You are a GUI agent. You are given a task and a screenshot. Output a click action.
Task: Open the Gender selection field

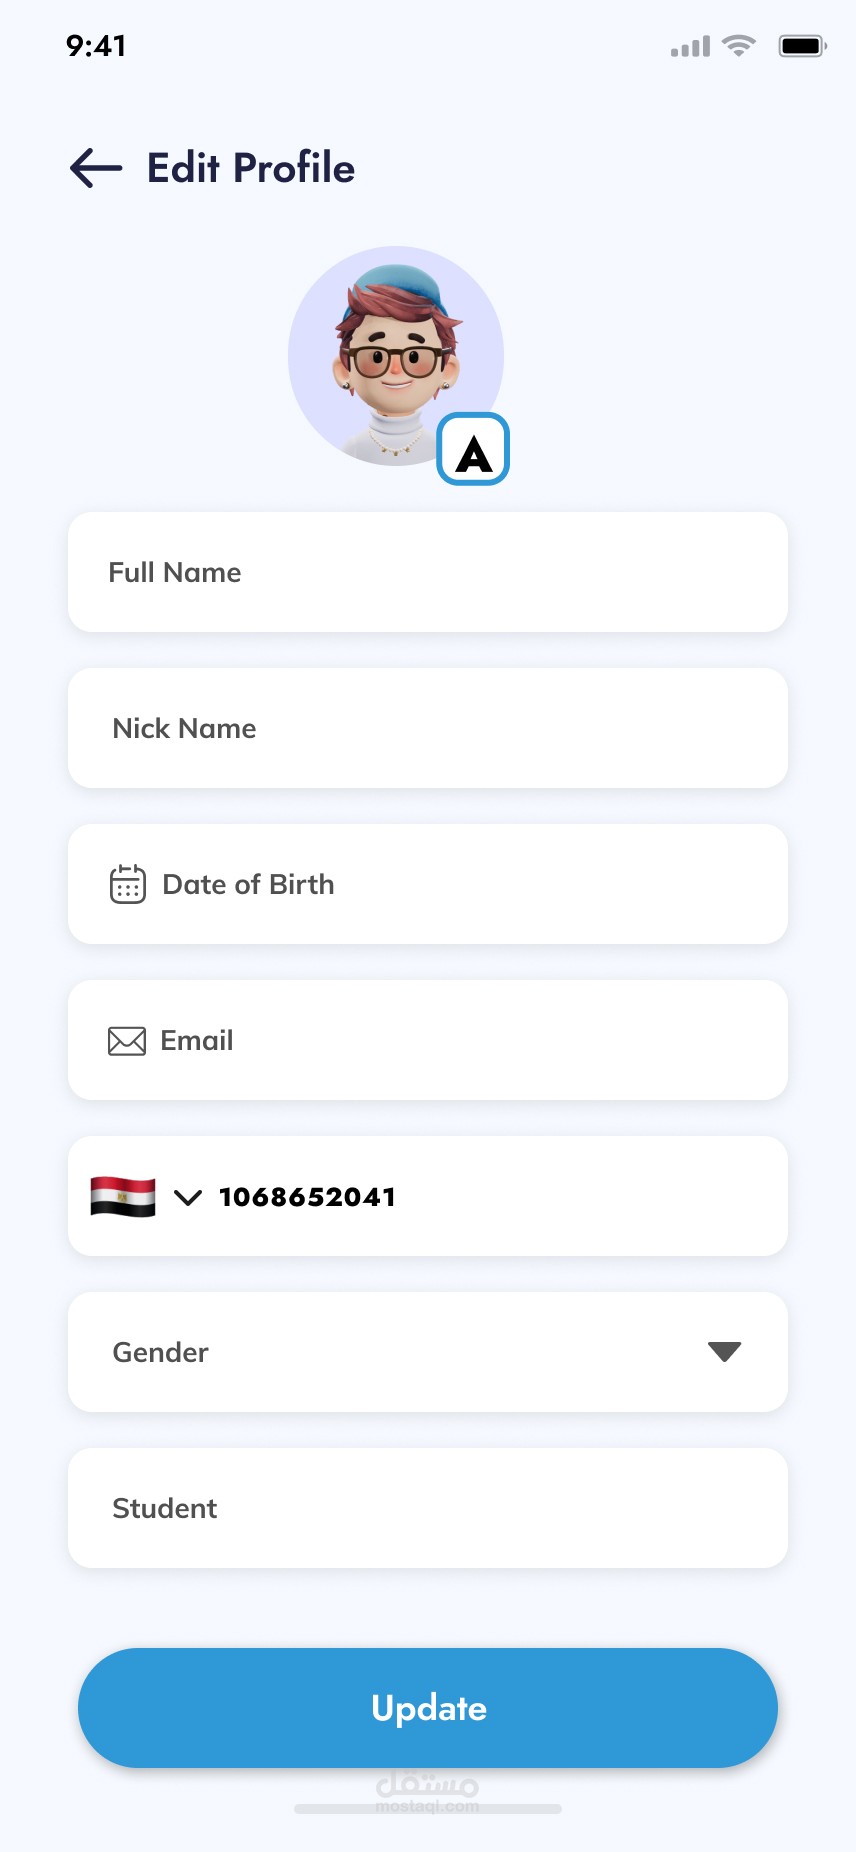[x=400, y=1352]
